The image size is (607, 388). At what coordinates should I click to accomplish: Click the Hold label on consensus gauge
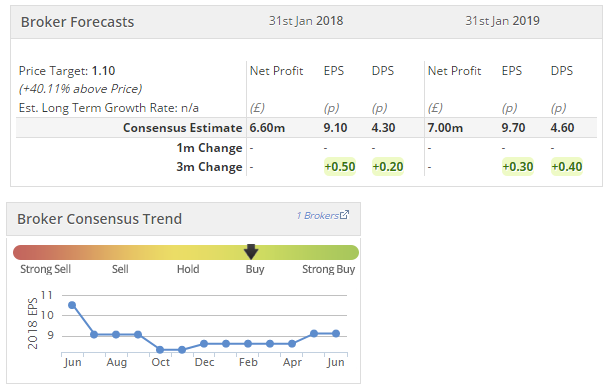[188, 269]
